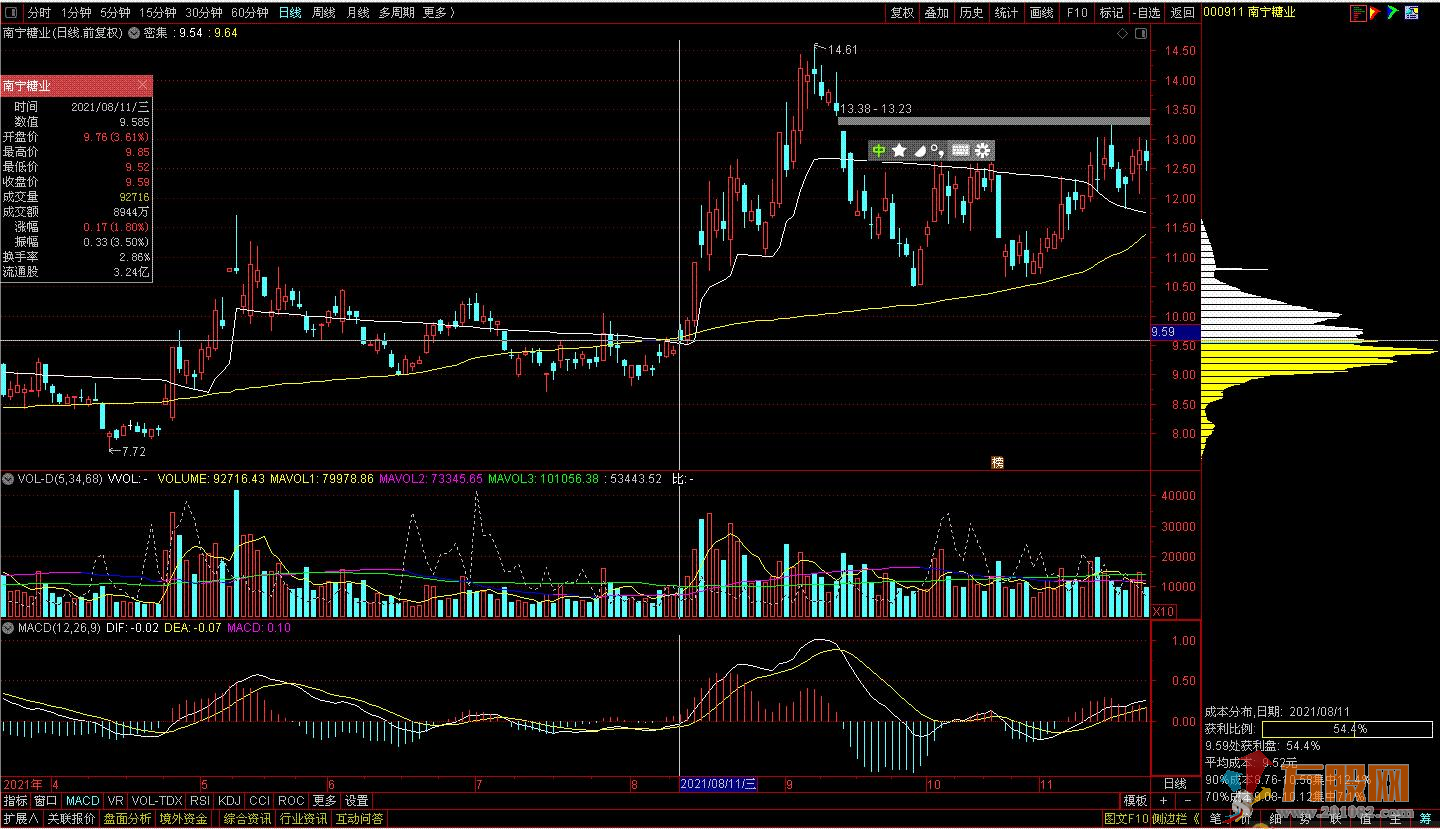Click the green-blue arrow icon top right
The image size is (1440, 829).
point(1392,12)
